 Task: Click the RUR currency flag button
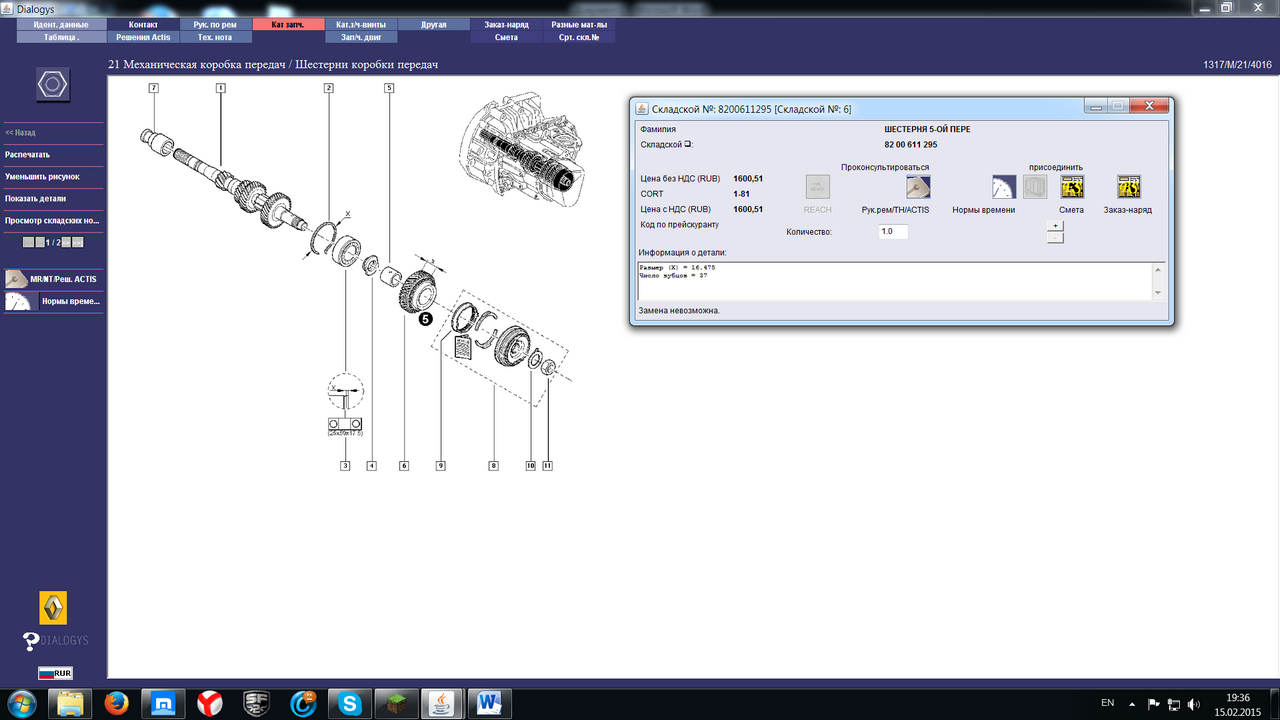coord(55,673)
